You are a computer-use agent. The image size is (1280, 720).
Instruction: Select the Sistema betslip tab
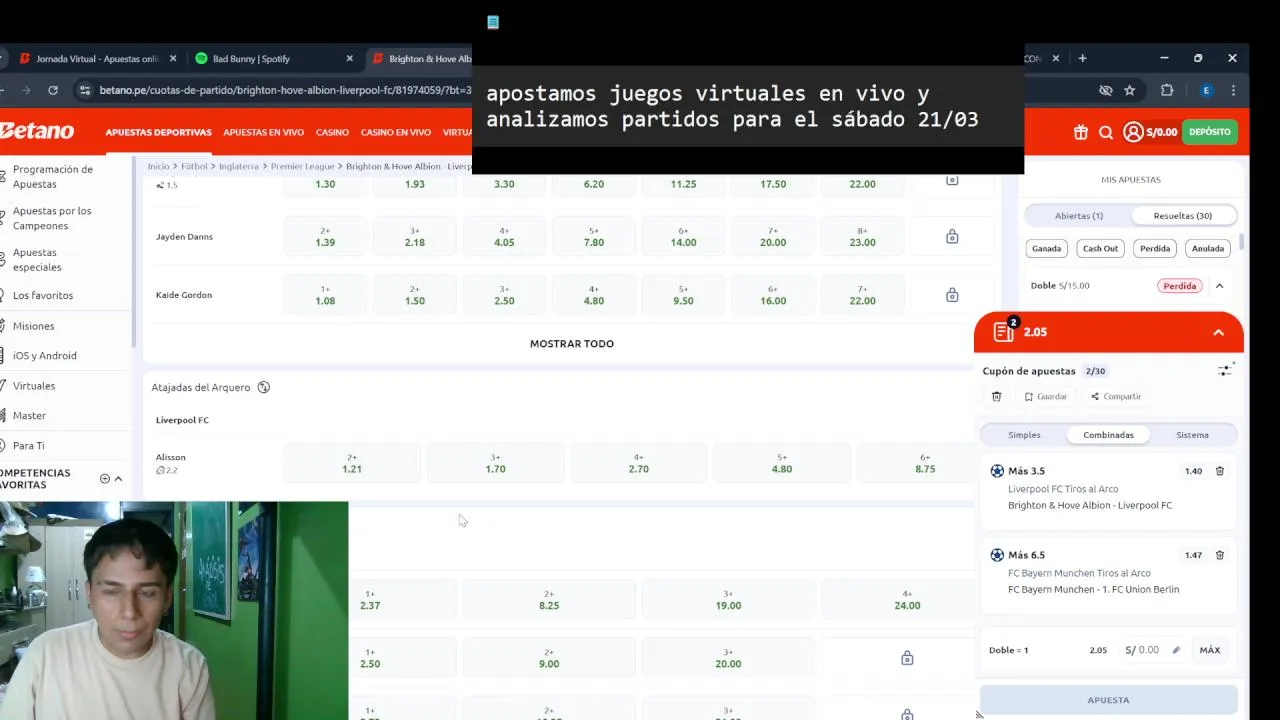pyautogui.click(x=1192, y=435)
